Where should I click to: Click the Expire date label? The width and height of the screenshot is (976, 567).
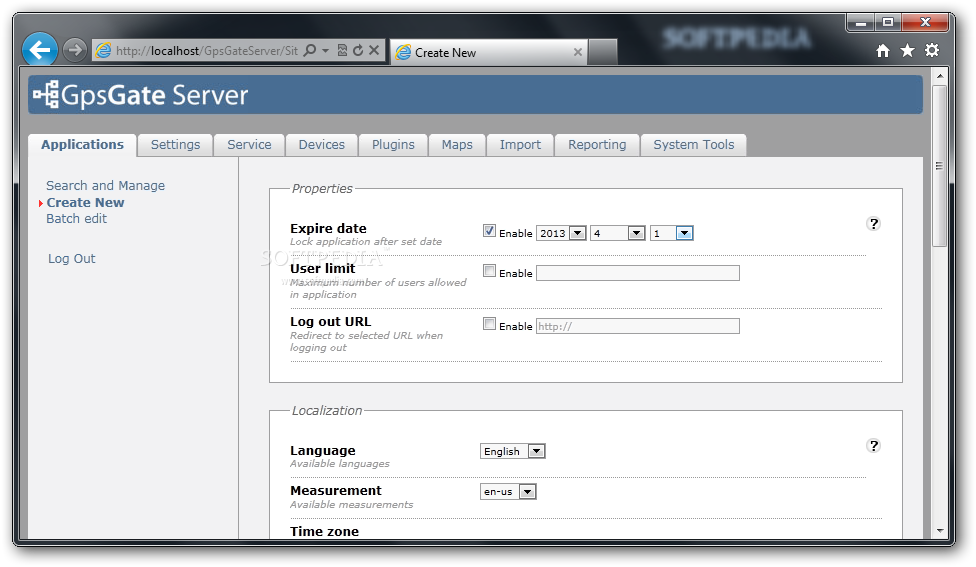pyautogui.click(x=328, y=228)
